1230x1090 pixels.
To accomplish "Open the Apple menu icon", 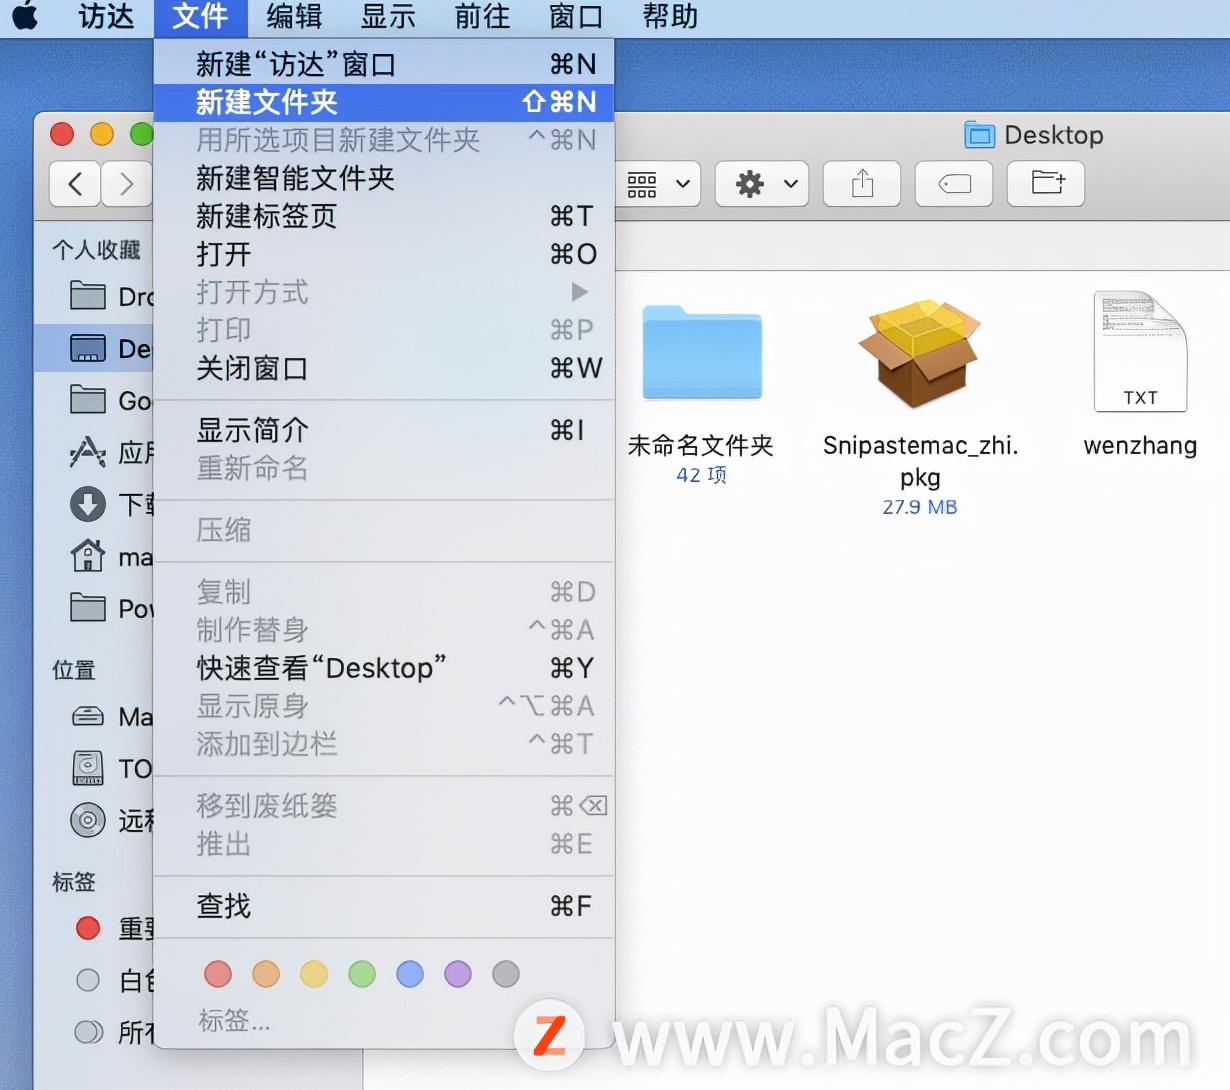I will (x=24, y=16).
